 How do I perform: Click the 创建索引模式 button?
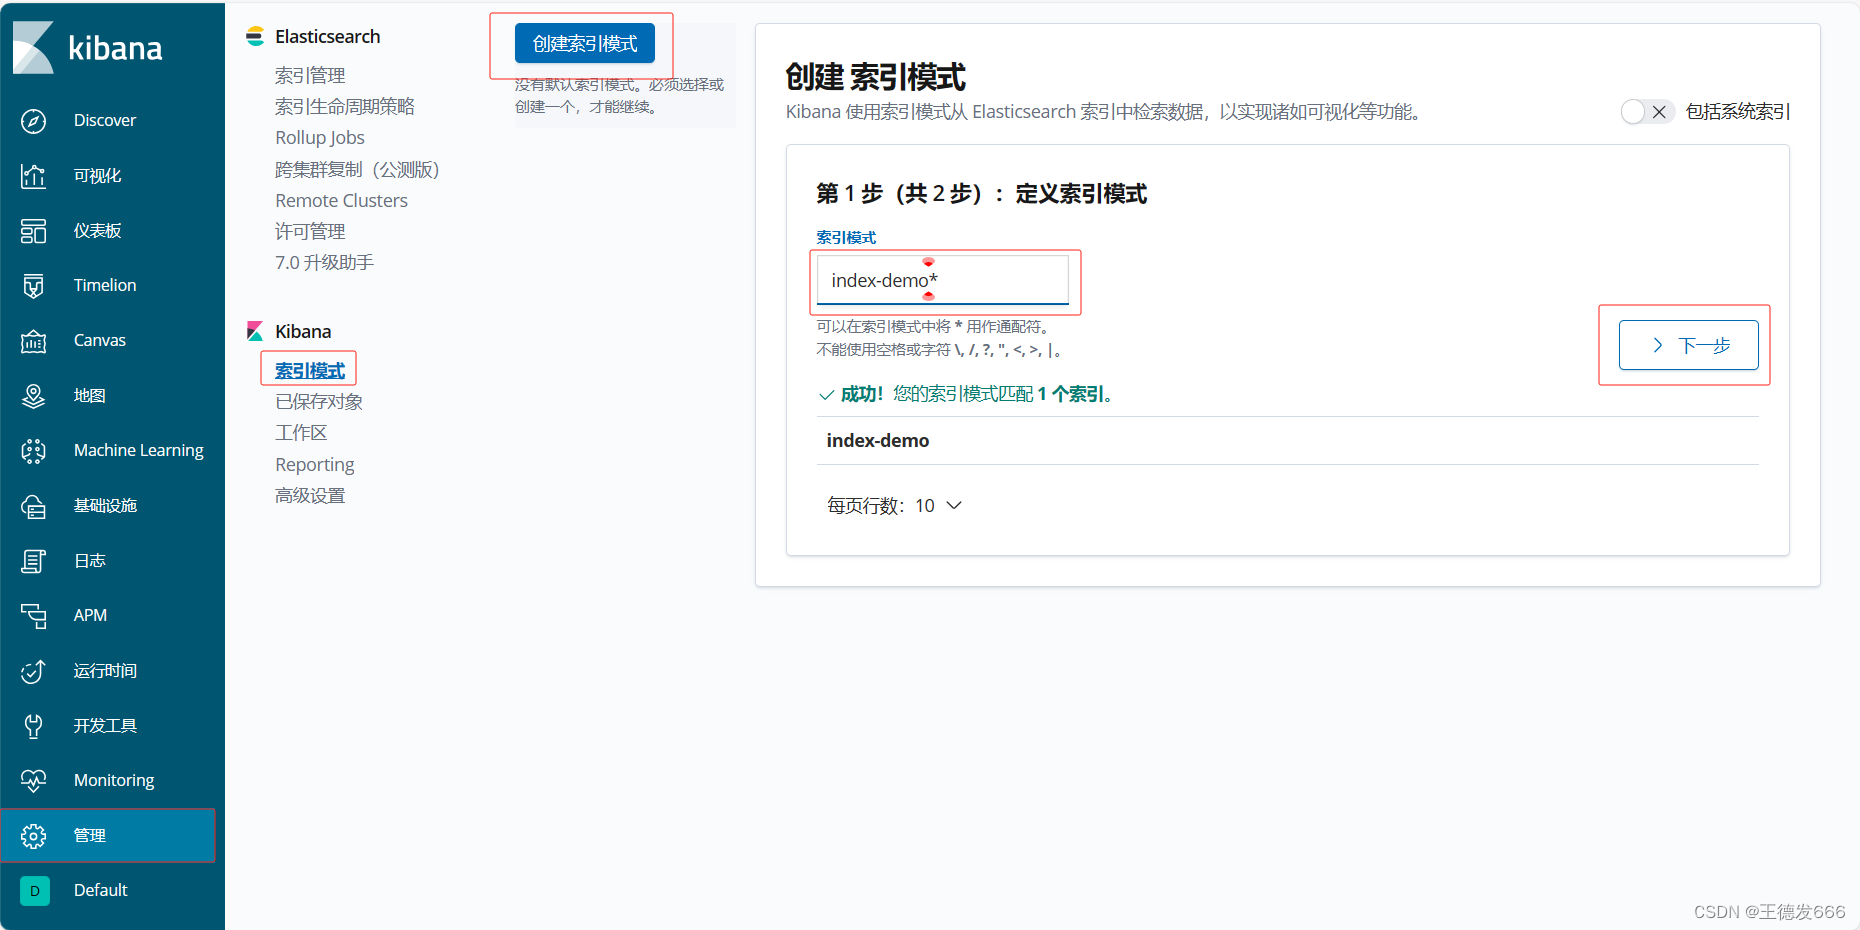click(x=585, y=44)
